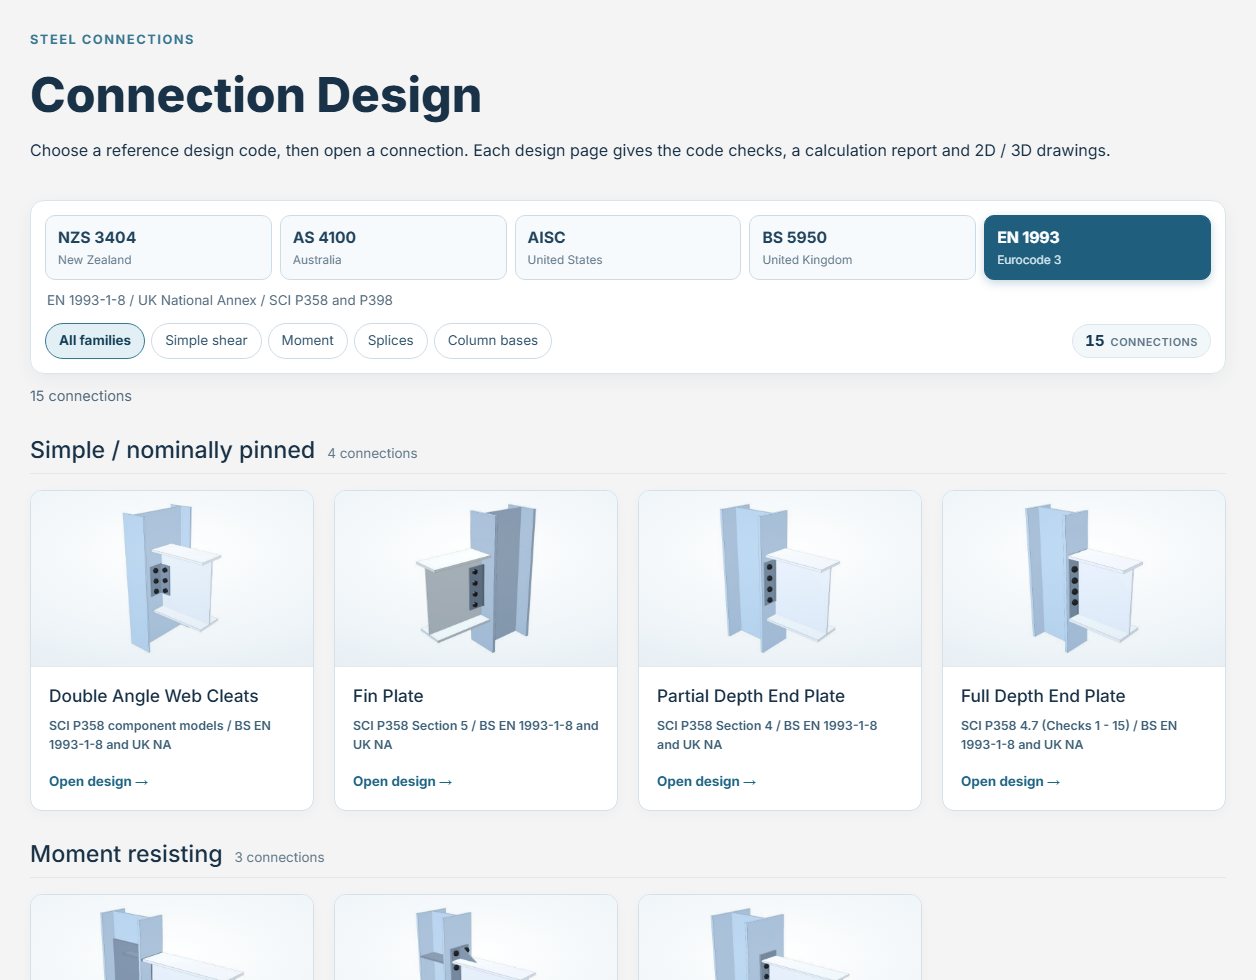Open the Partial Depth End Plate thumbnail
The image size is (1256, 980).
780,579
